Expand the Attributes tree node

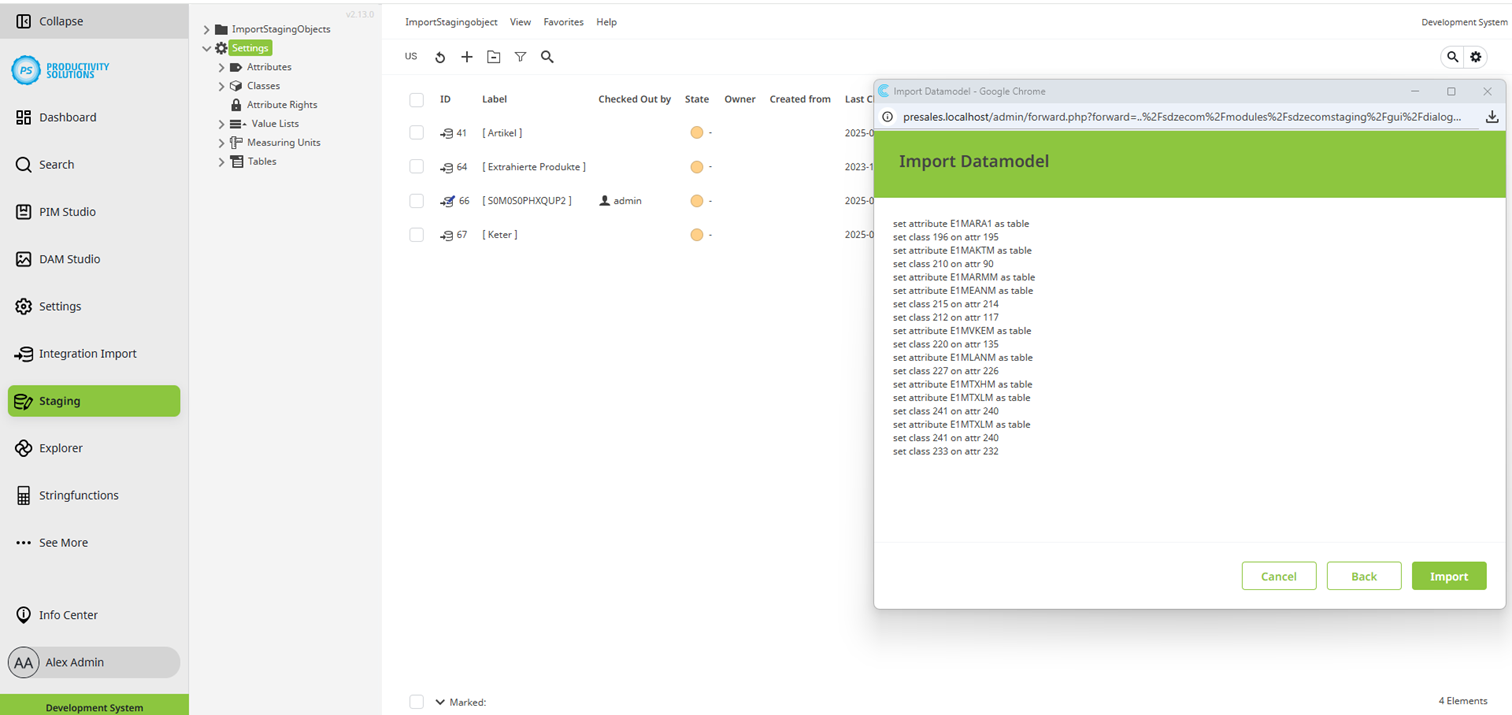pyautogui.click(x=220, y=66)
